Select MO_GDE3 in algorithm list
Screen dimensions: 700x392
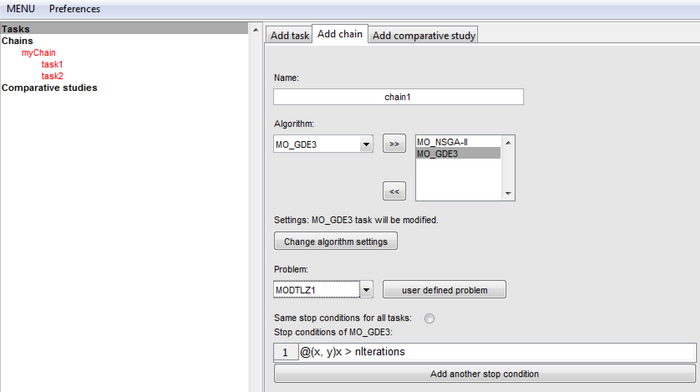point(458,154)
